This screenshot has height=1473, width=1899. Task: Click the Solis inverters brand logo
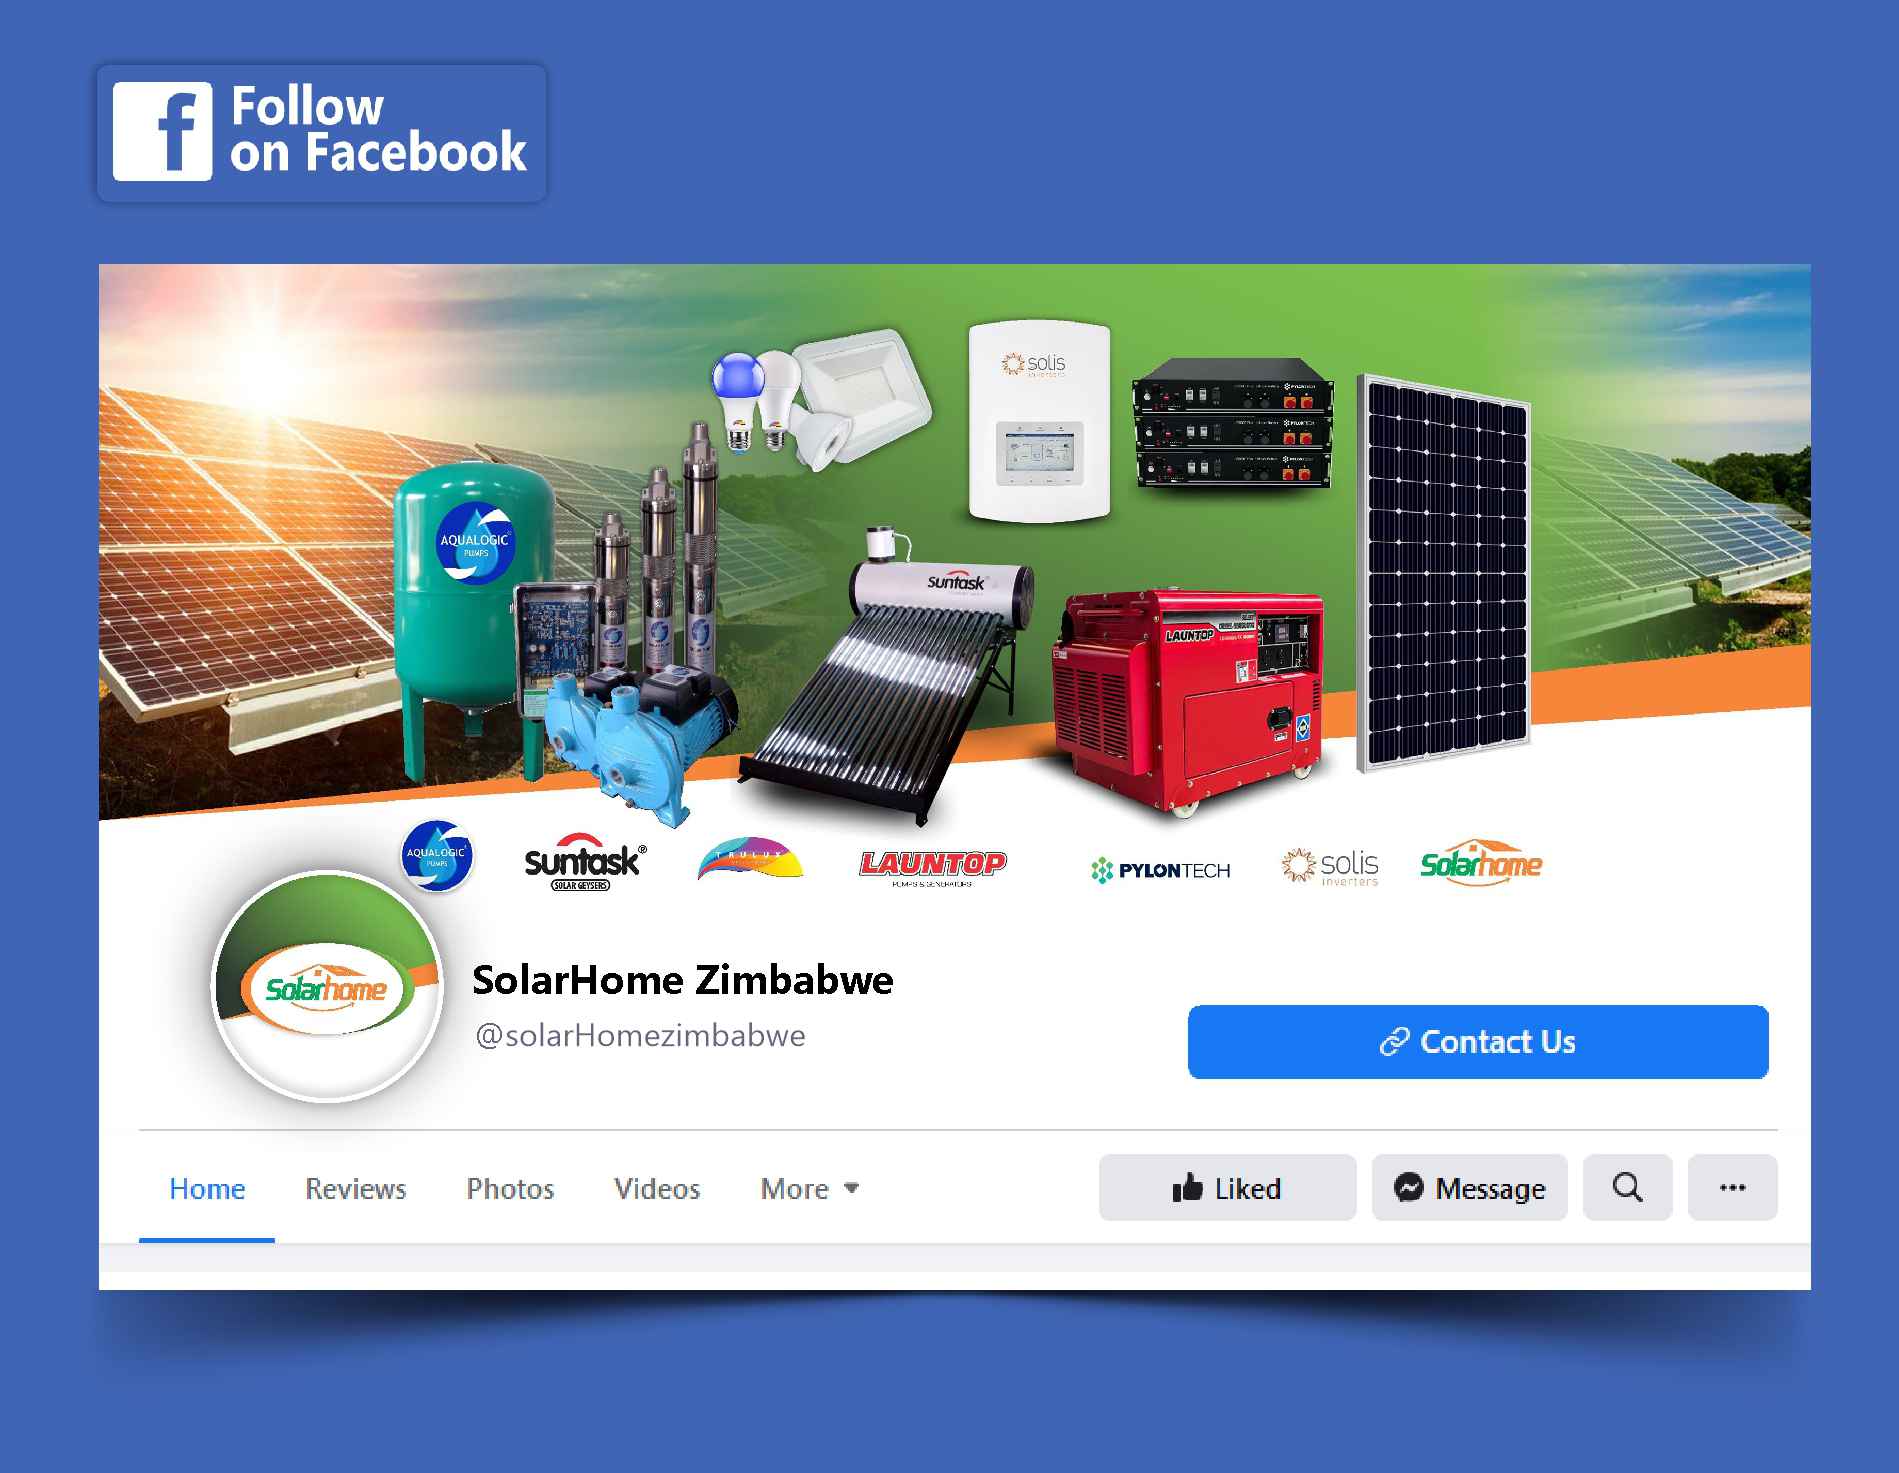[1330, 866]
